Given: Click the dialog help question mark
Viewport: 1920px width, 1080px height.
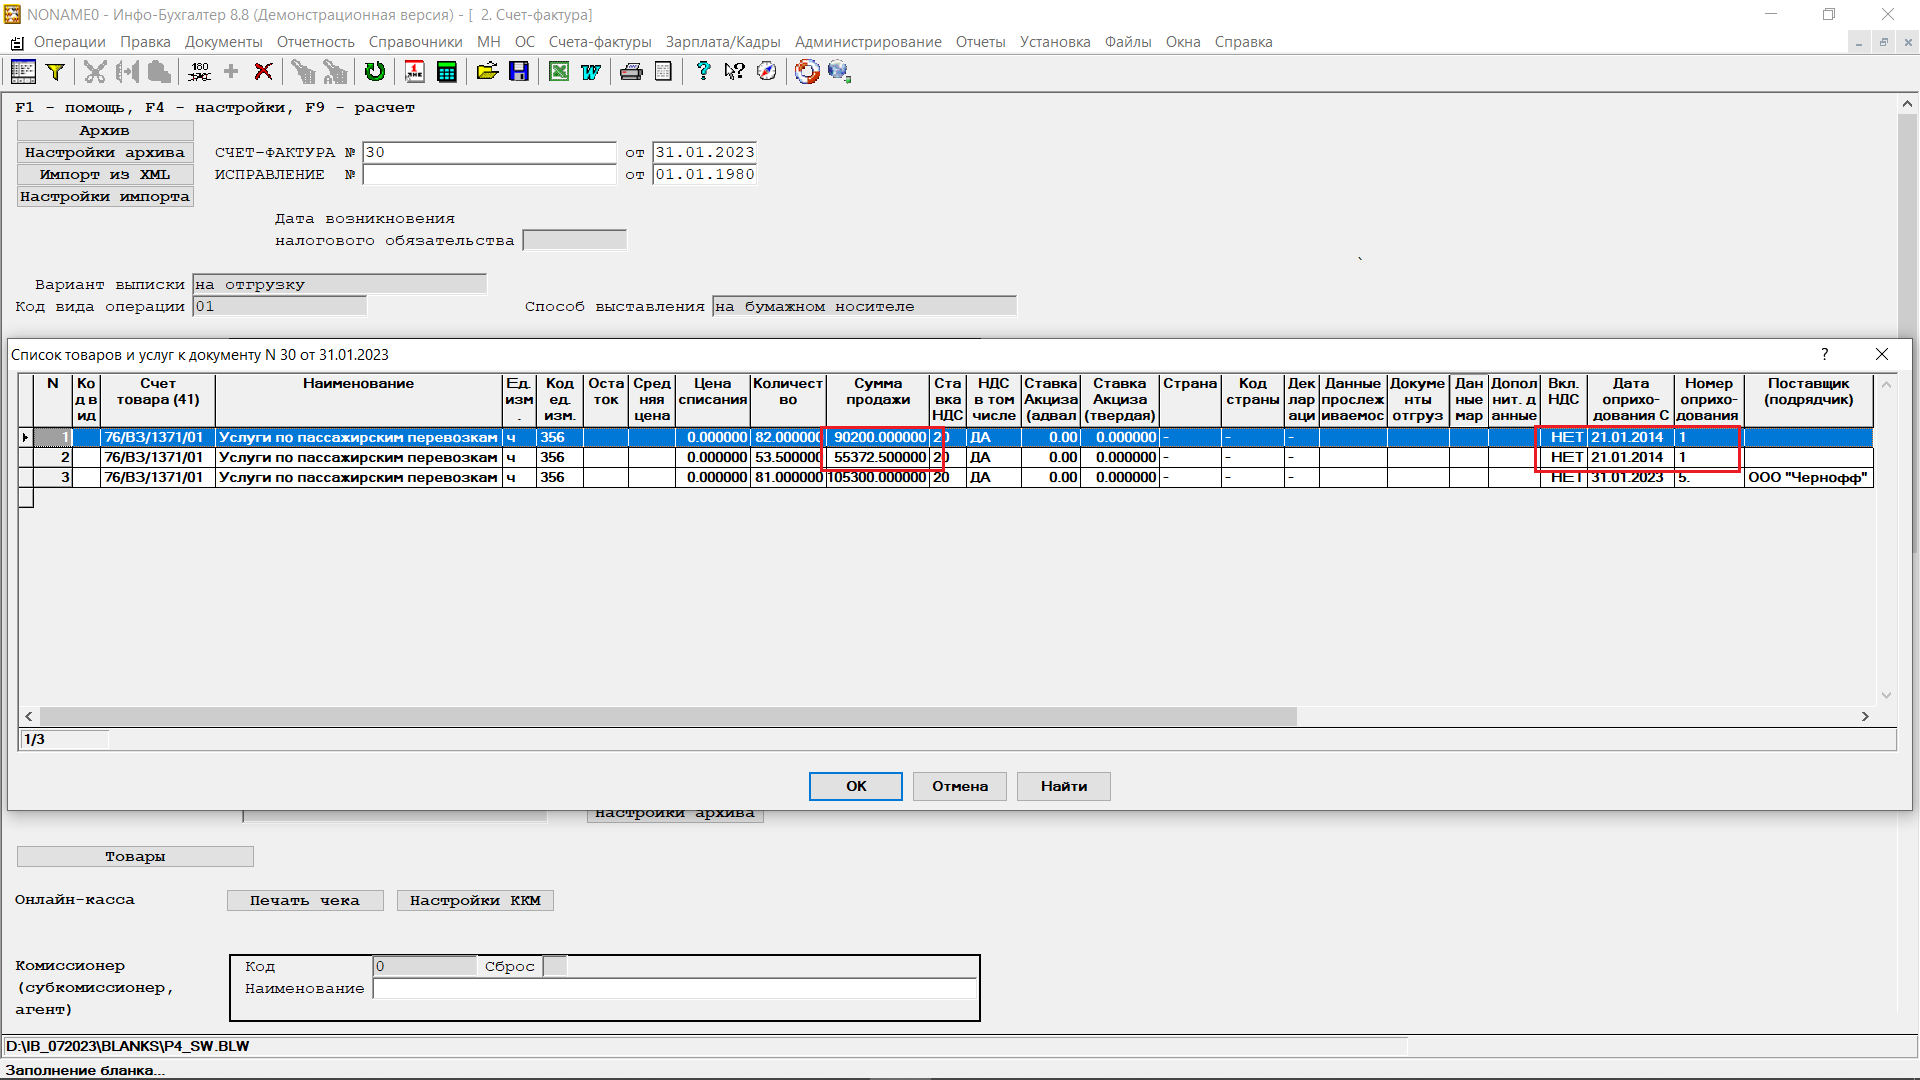Looking at the screenshot, I should pos(1825,354).
